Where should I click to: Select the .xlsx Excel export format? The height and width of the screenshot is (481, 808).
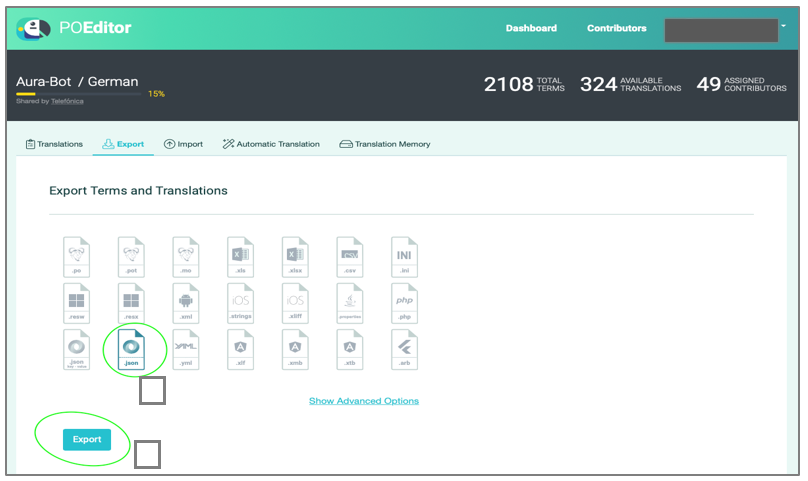(x=295, y=257)
